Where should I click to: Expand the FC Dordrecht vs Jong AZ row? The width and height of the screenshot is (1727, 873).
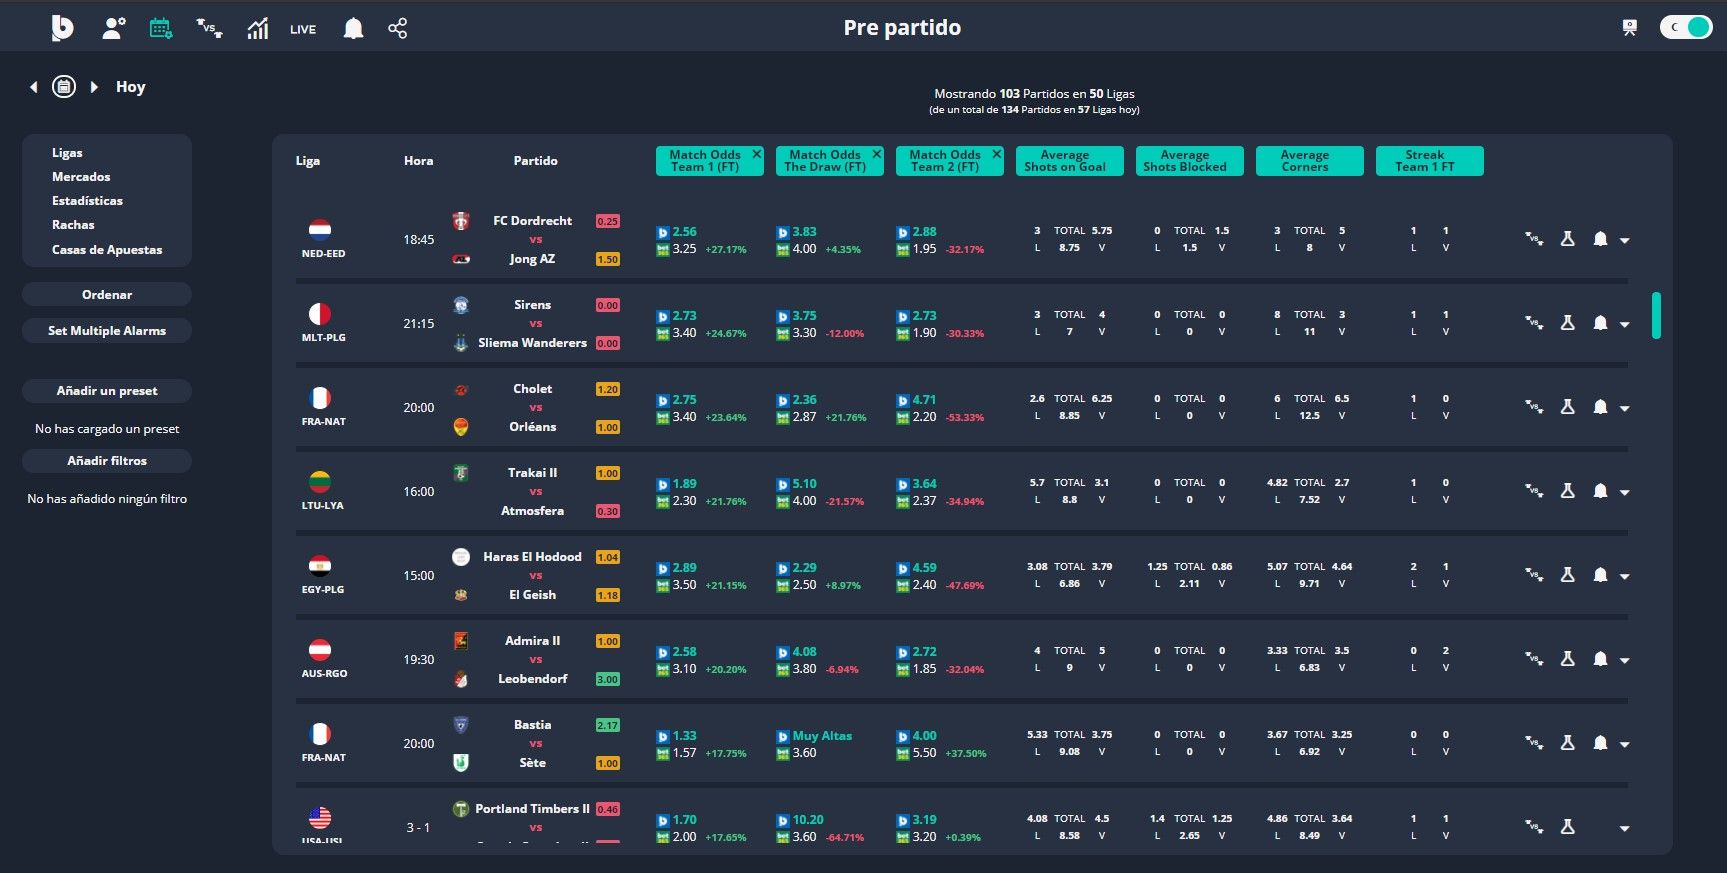click(x=1624, y=241)
